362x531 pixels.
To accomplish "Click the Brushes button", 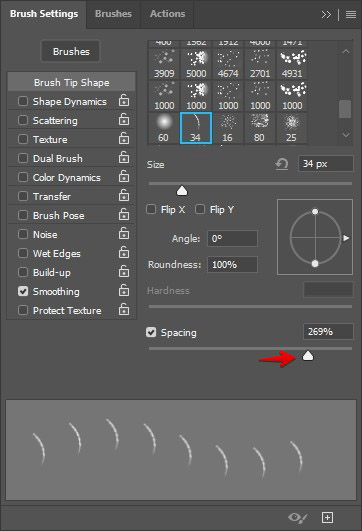I will (71, 51).
